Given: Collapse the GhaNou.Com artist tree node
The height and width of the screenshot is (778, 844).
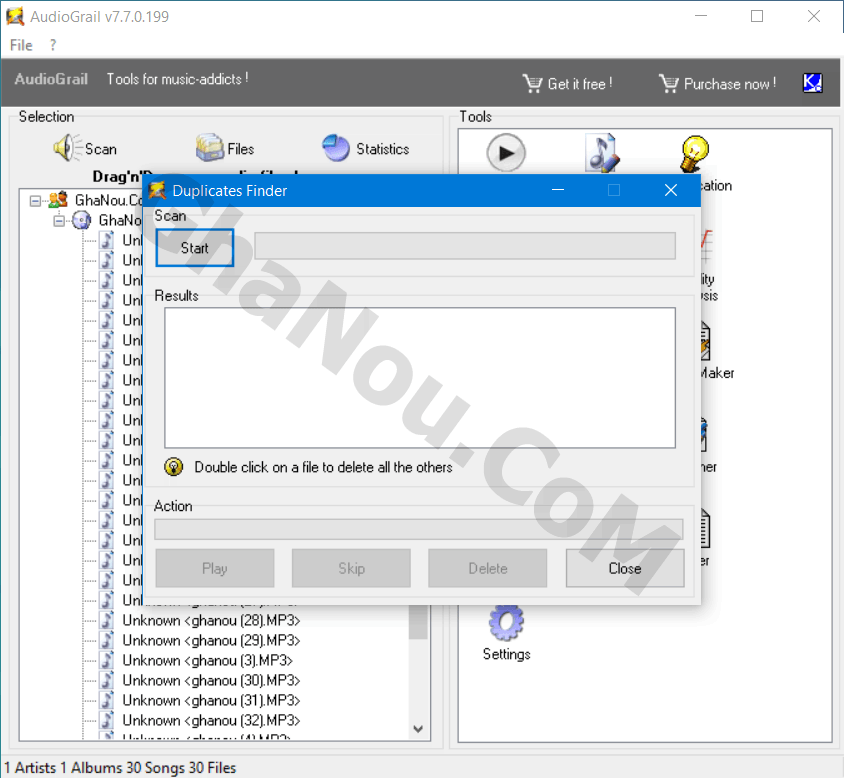Looking at the screenshot, I should pos(36,201).
